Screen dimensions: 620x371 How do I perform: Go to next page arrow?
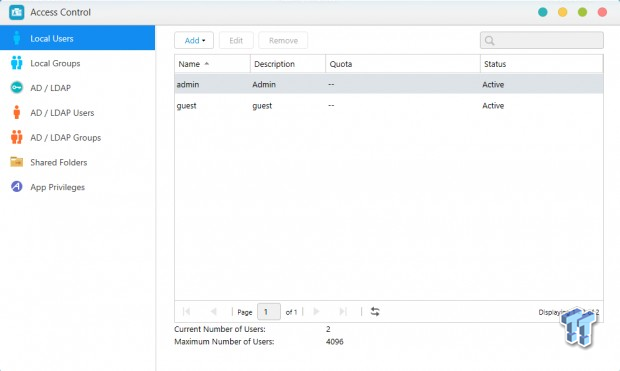pos(316,312)
